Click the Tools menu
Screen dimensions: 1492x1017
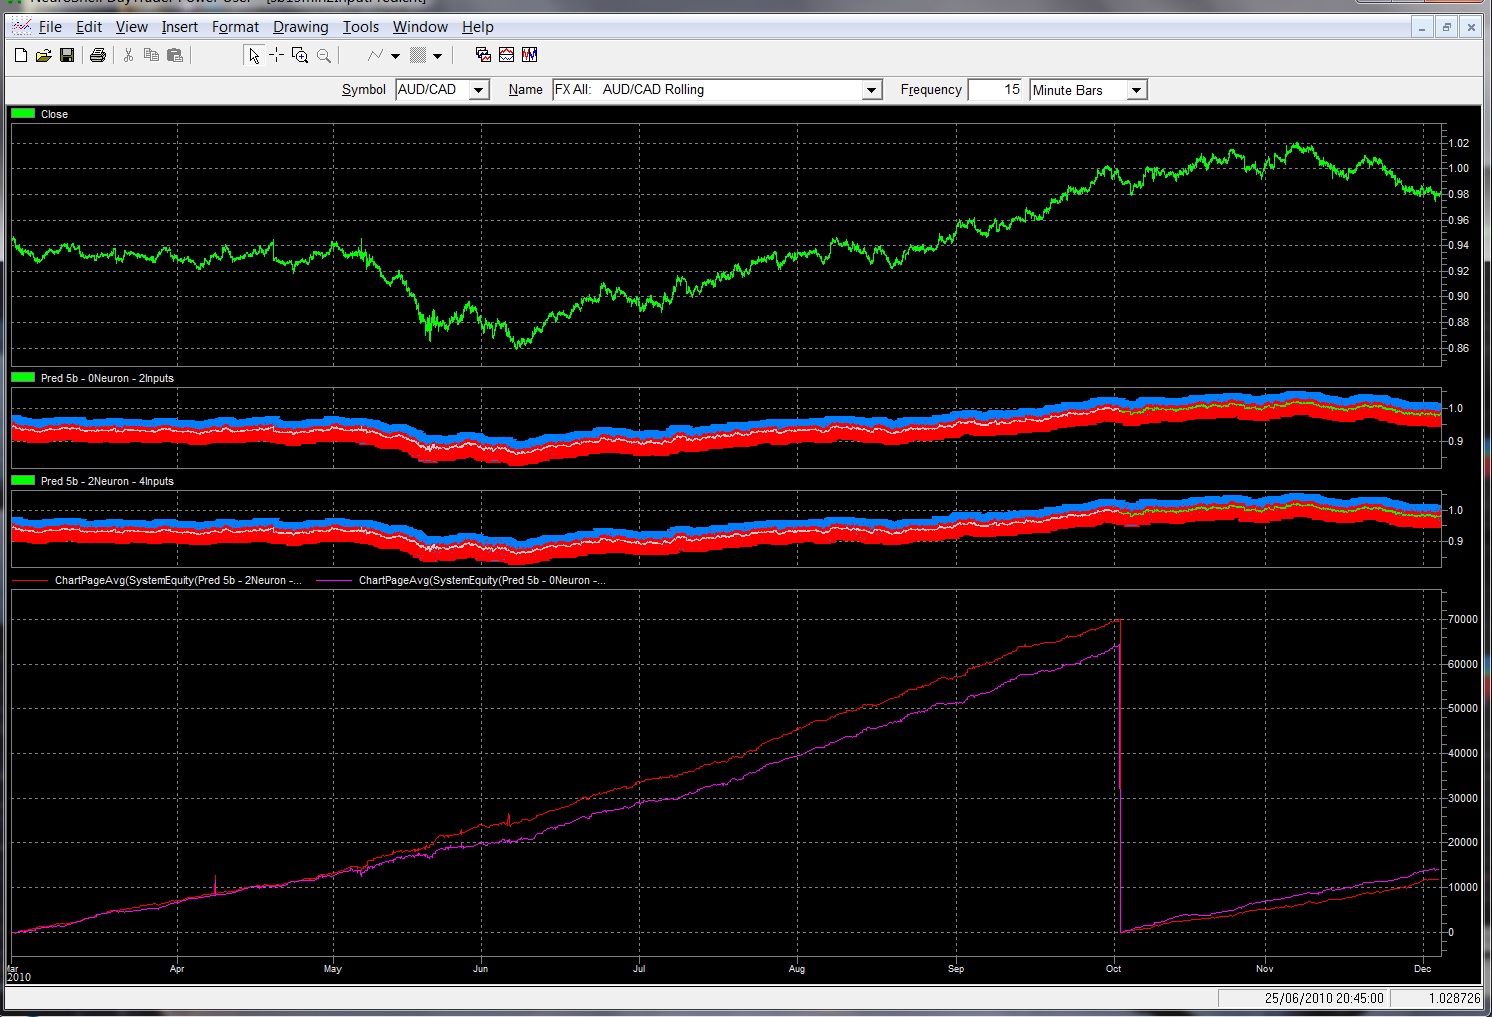point(361,27)
